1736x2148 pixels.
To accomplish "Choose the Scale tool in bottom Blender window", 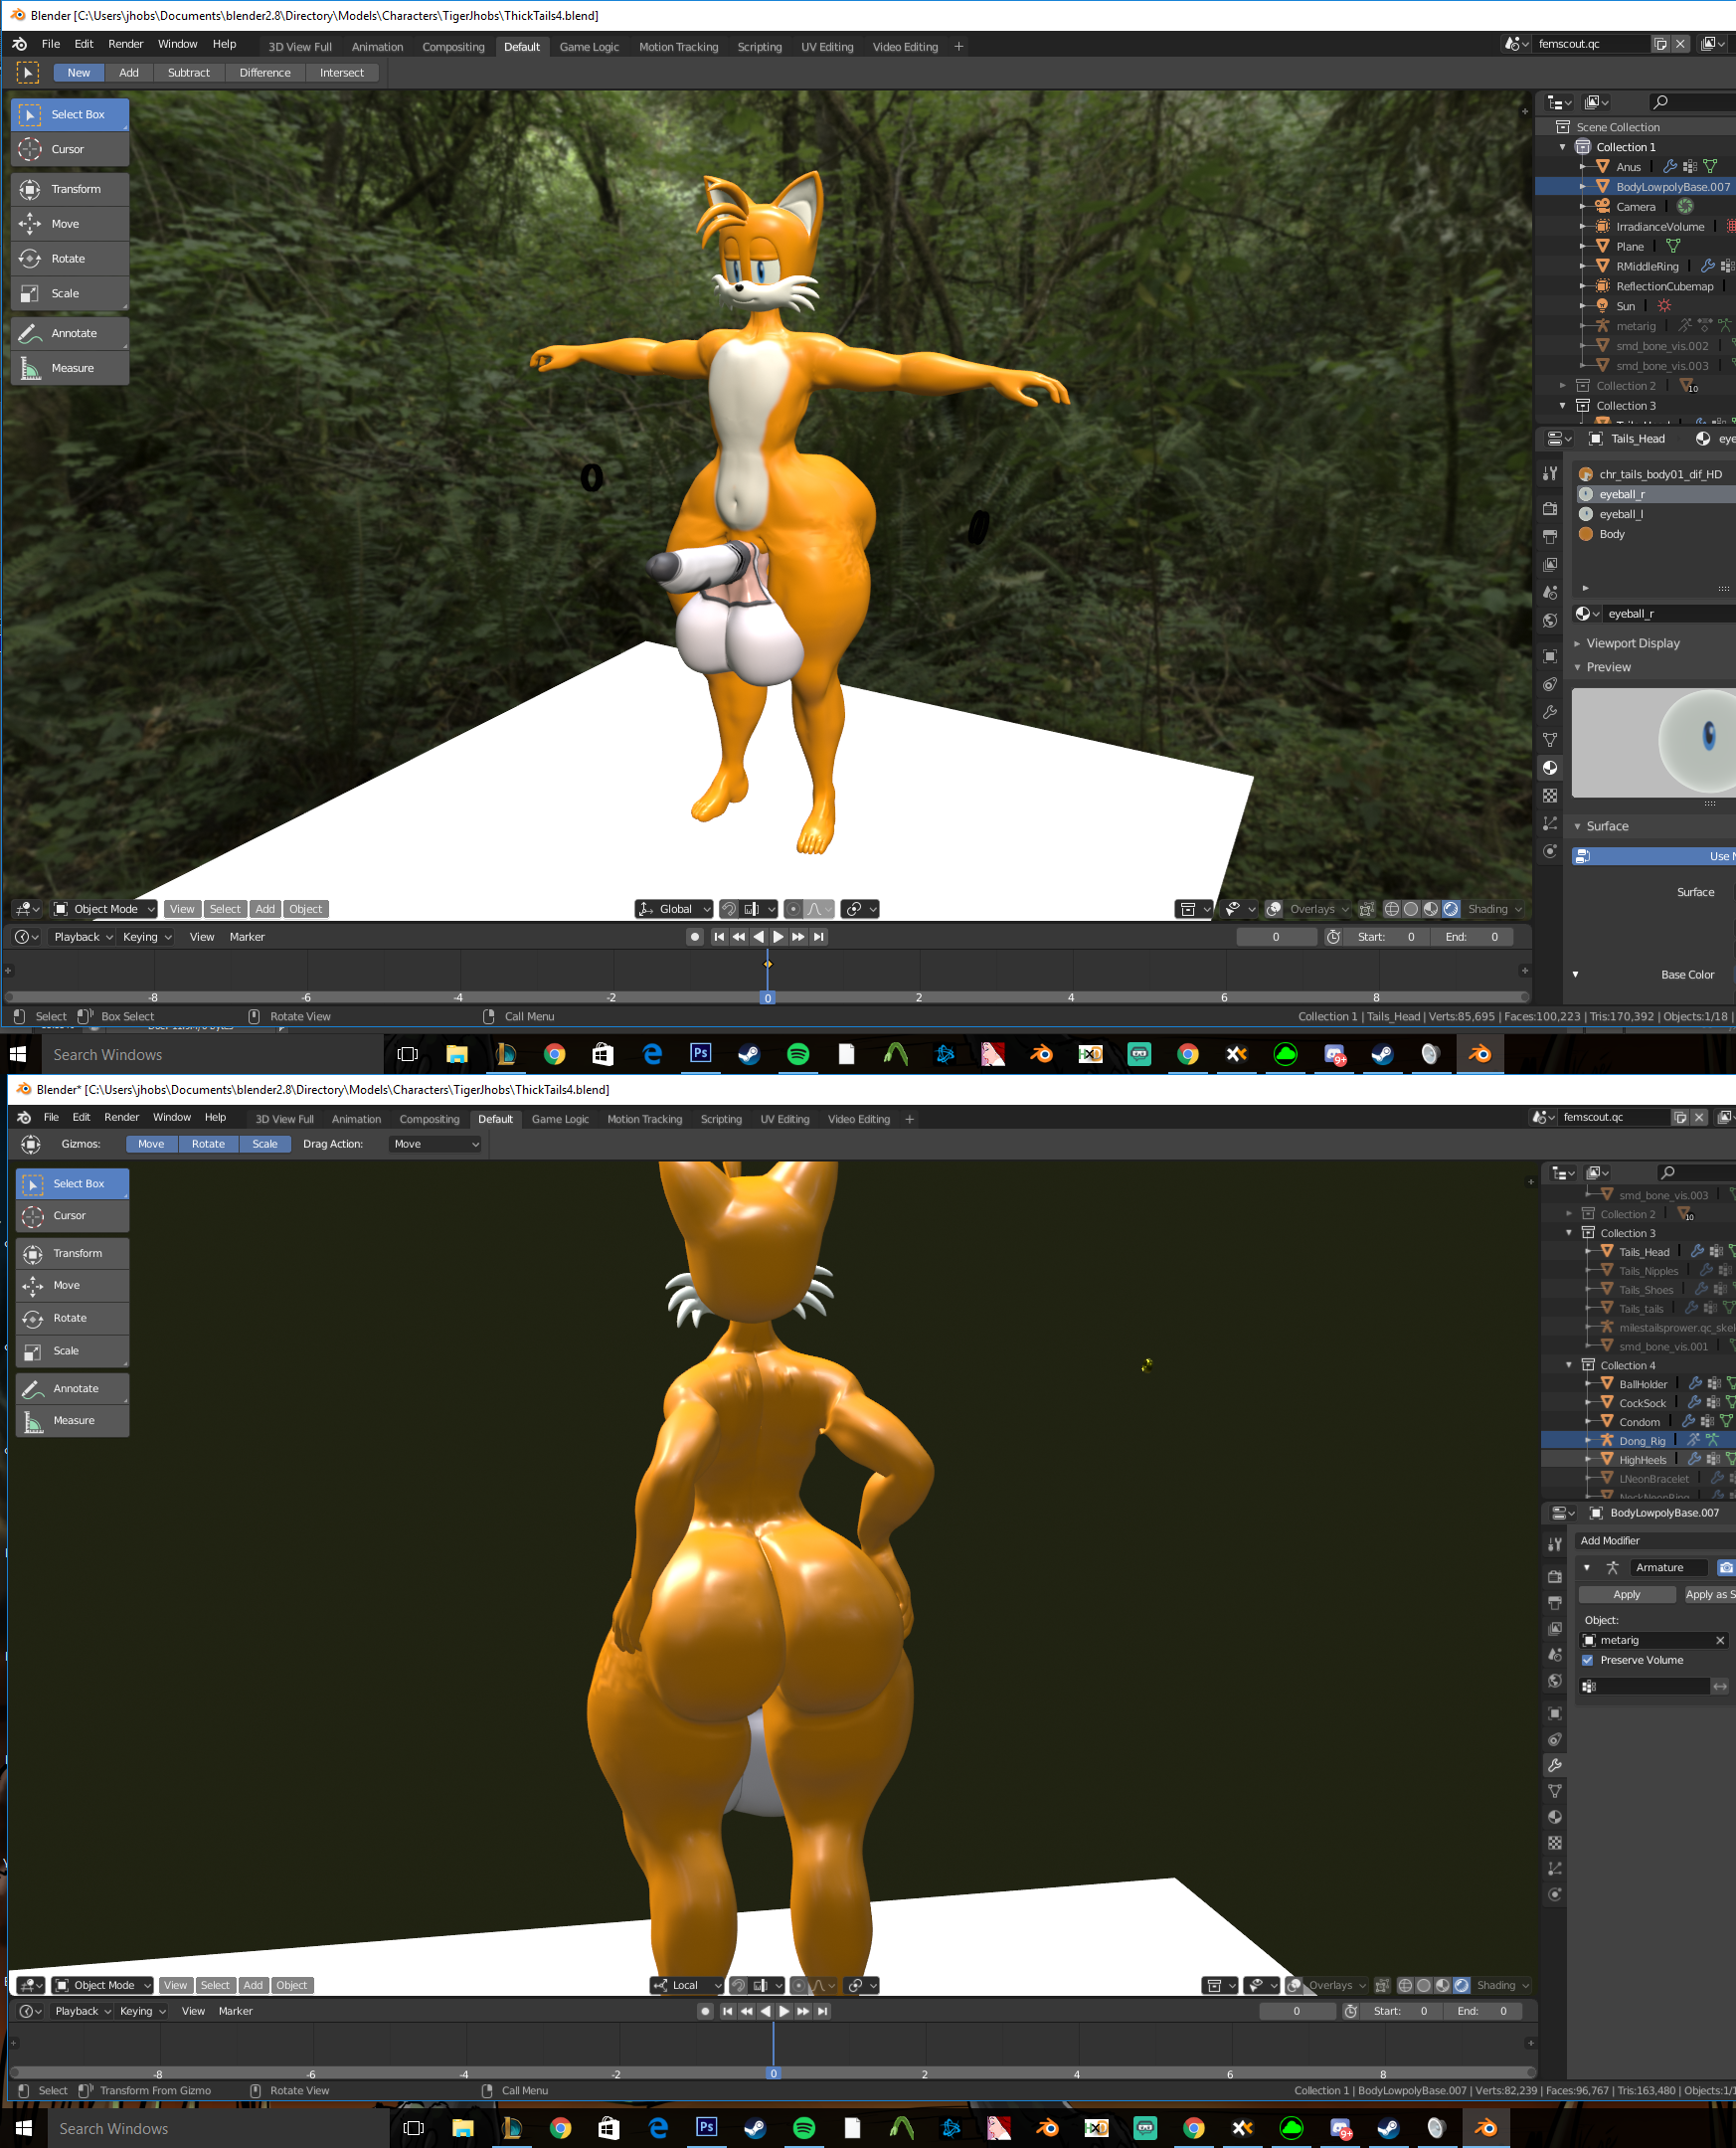I will tap(72, 1351).
